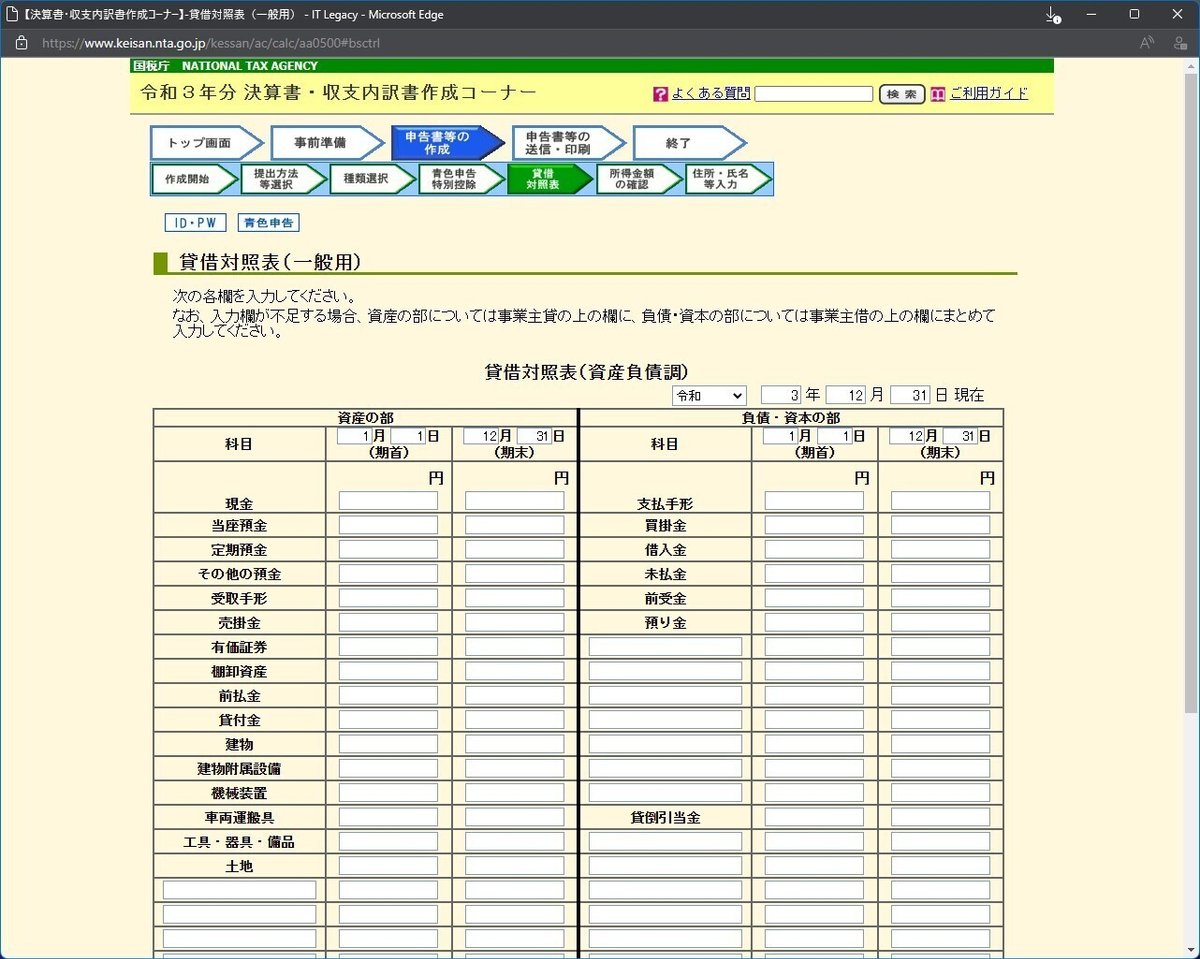Image resolution: width=1200 pixels, height=959 pixels.
Task: Click the 青色申告 badge
Action: [268, 223]
